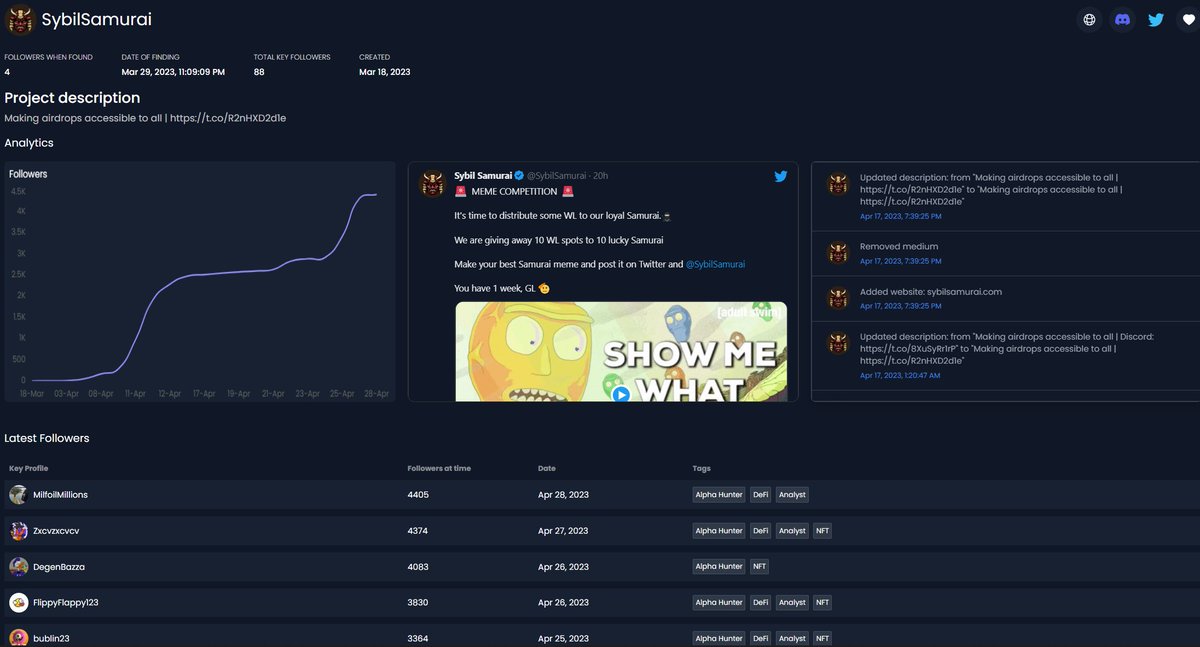Click the DeFi tag on bublin23 row
Image resolution: width=1200 pixels, height=647 pixels.
pos(761,638)
